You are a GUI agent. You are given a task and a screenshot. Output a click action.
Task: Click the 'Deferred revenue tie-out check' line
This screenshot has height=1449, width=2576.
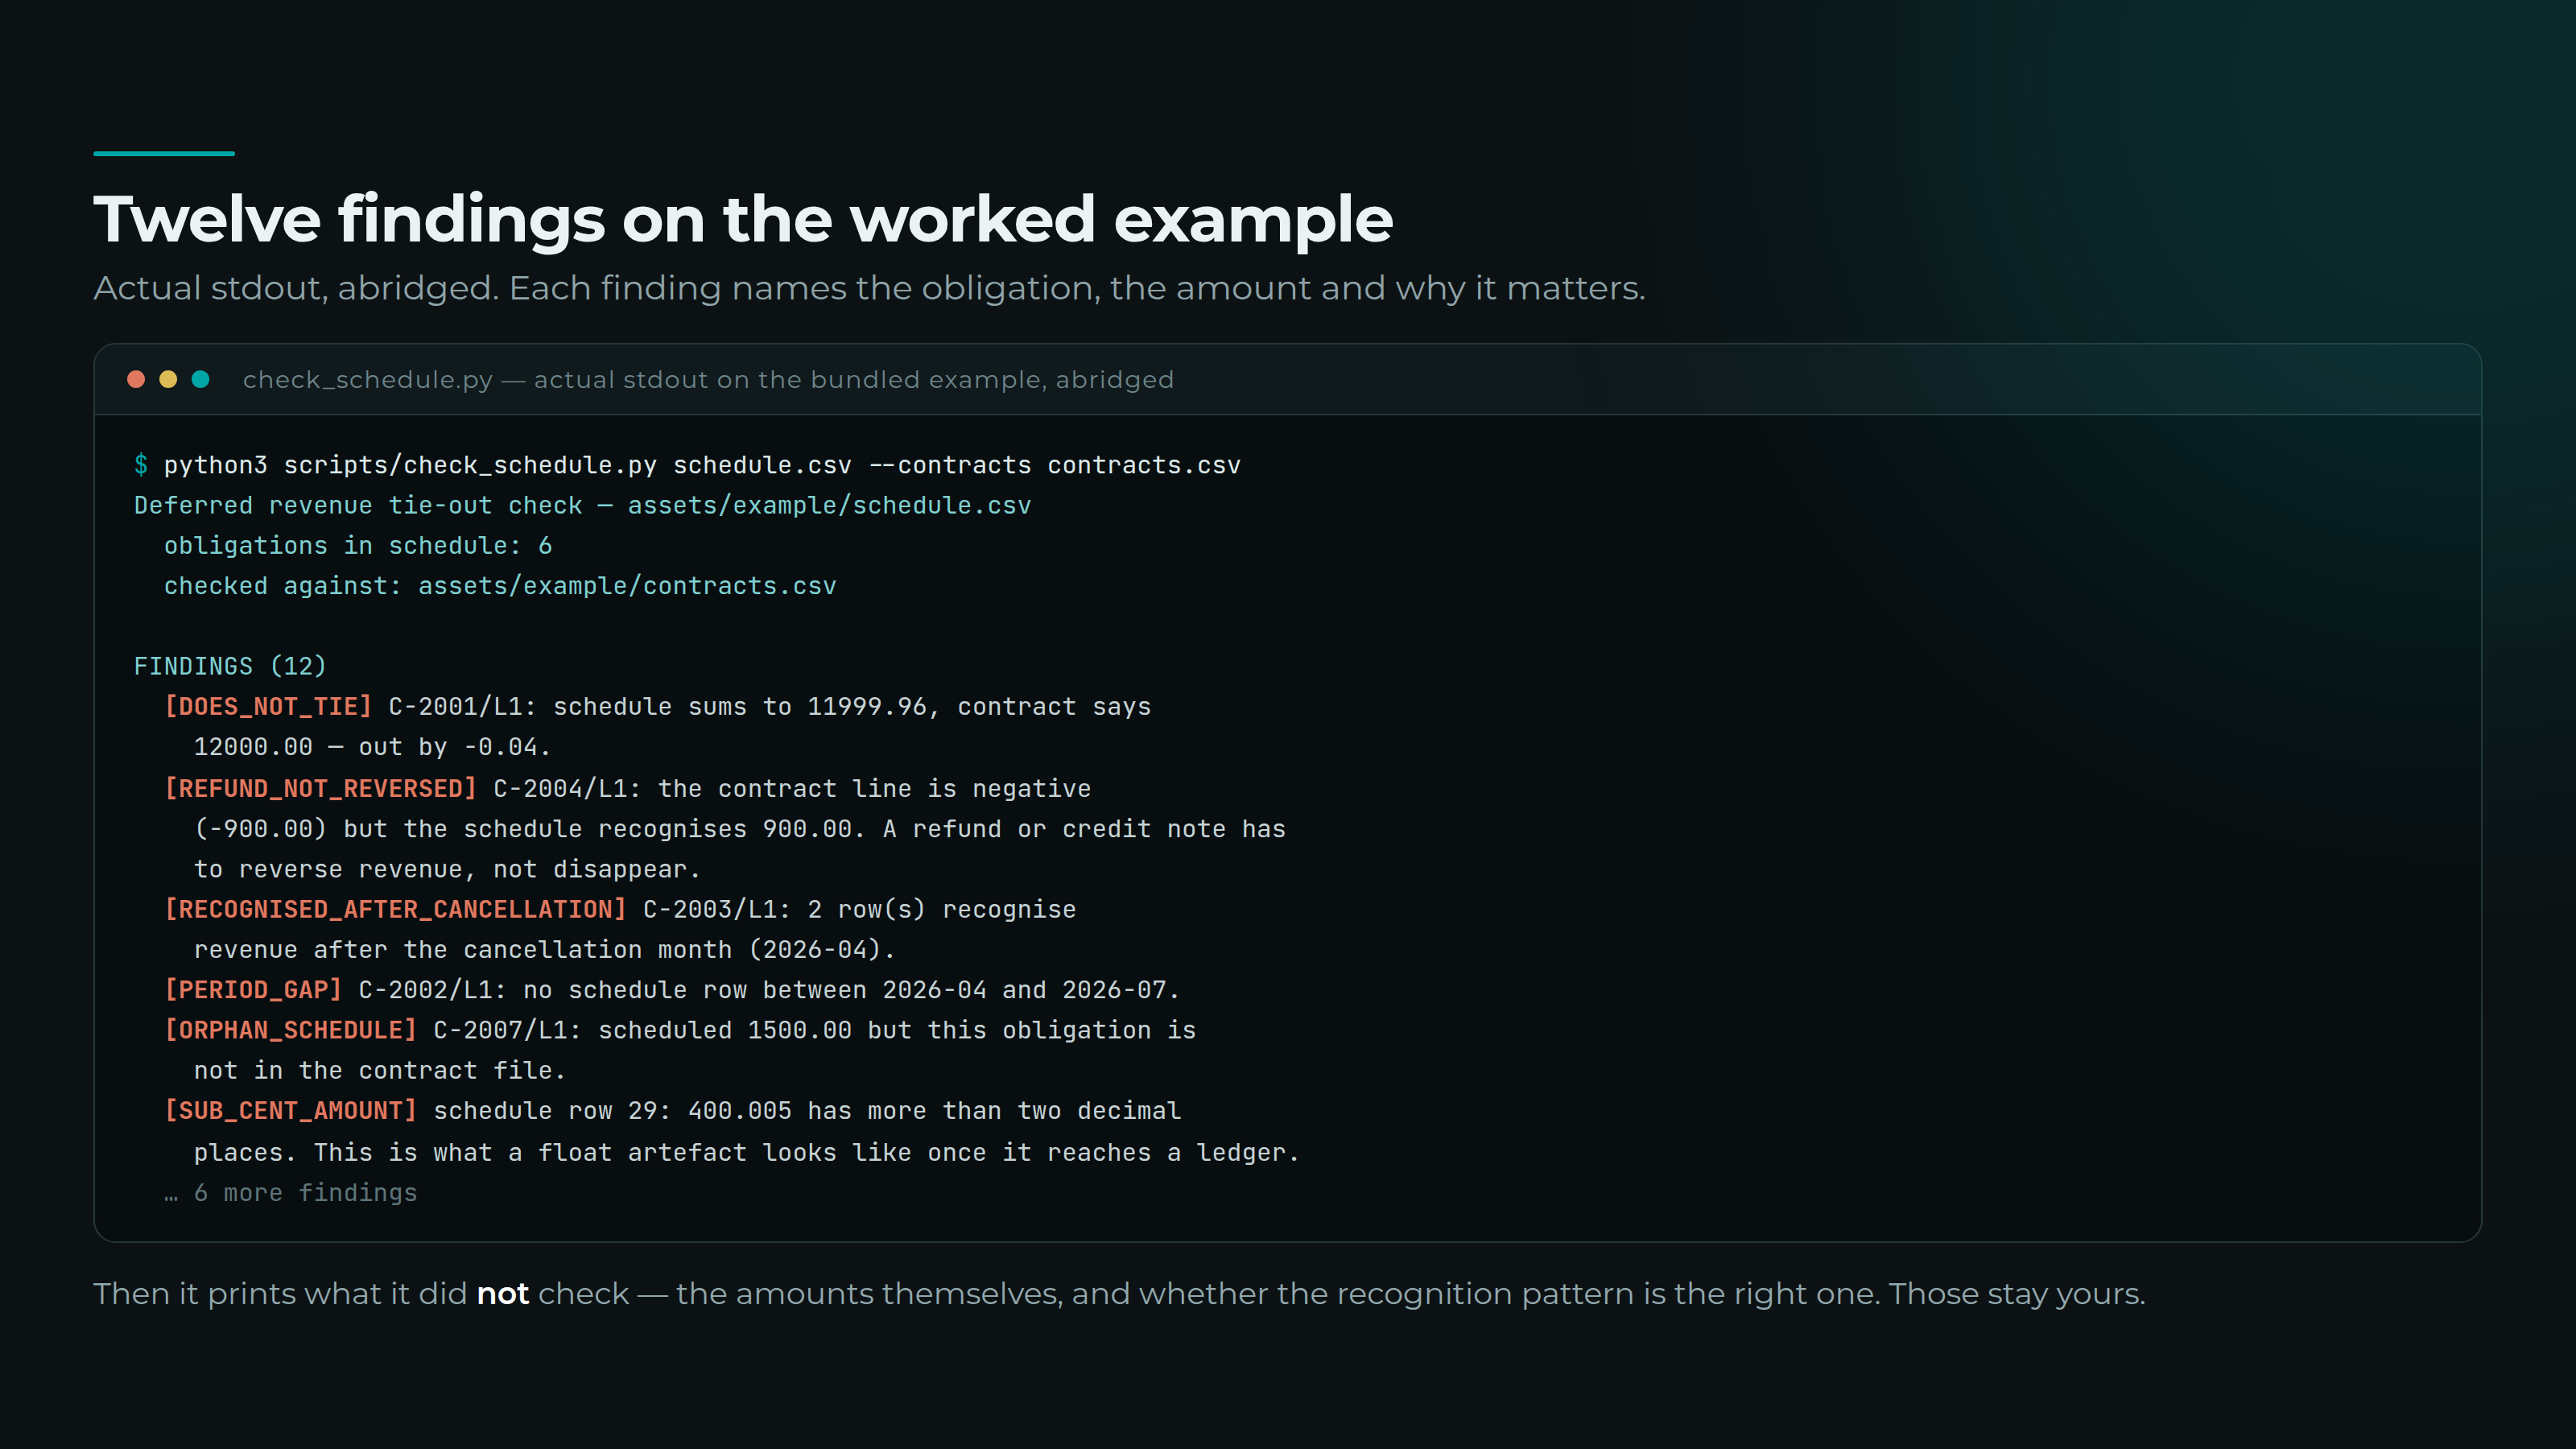(x=582, y=505)
